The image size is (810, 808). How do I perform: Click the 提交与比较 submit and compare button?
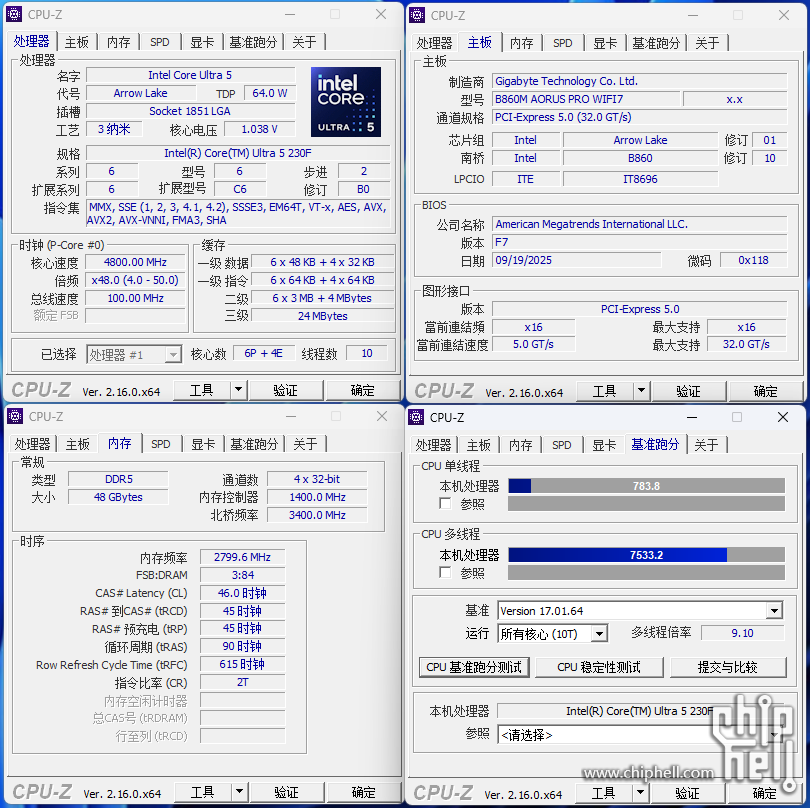click(727, 667)
